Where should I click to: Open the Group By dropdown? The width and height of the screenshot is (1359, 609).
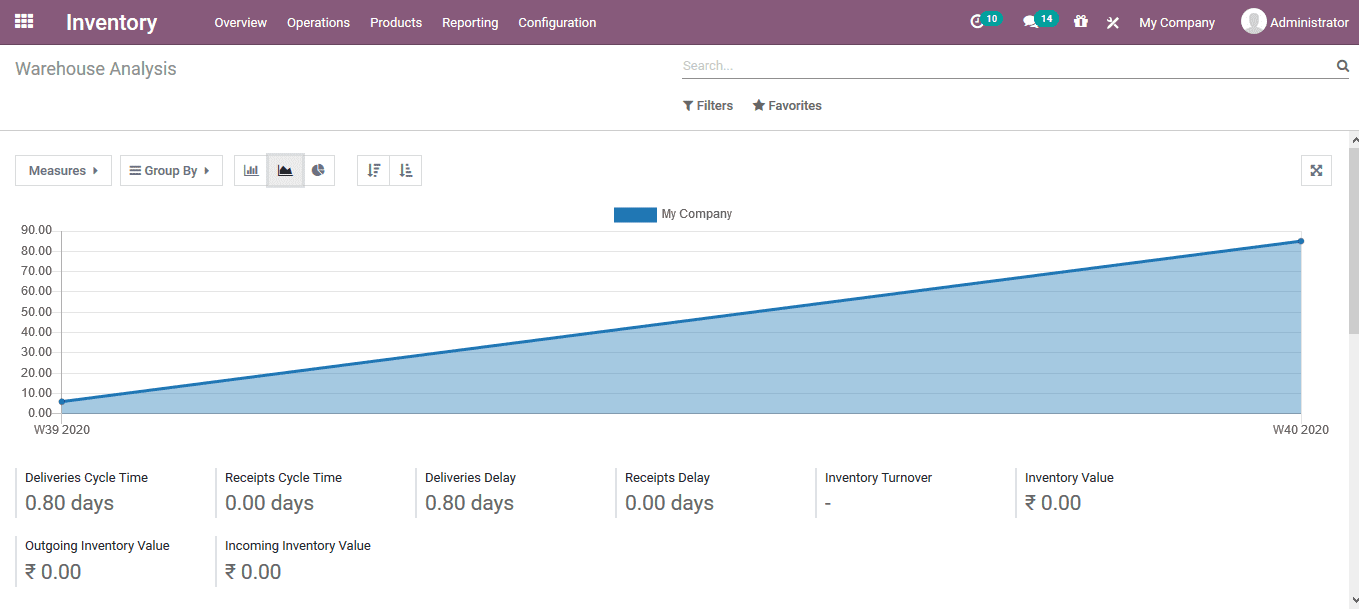[170, 170]
